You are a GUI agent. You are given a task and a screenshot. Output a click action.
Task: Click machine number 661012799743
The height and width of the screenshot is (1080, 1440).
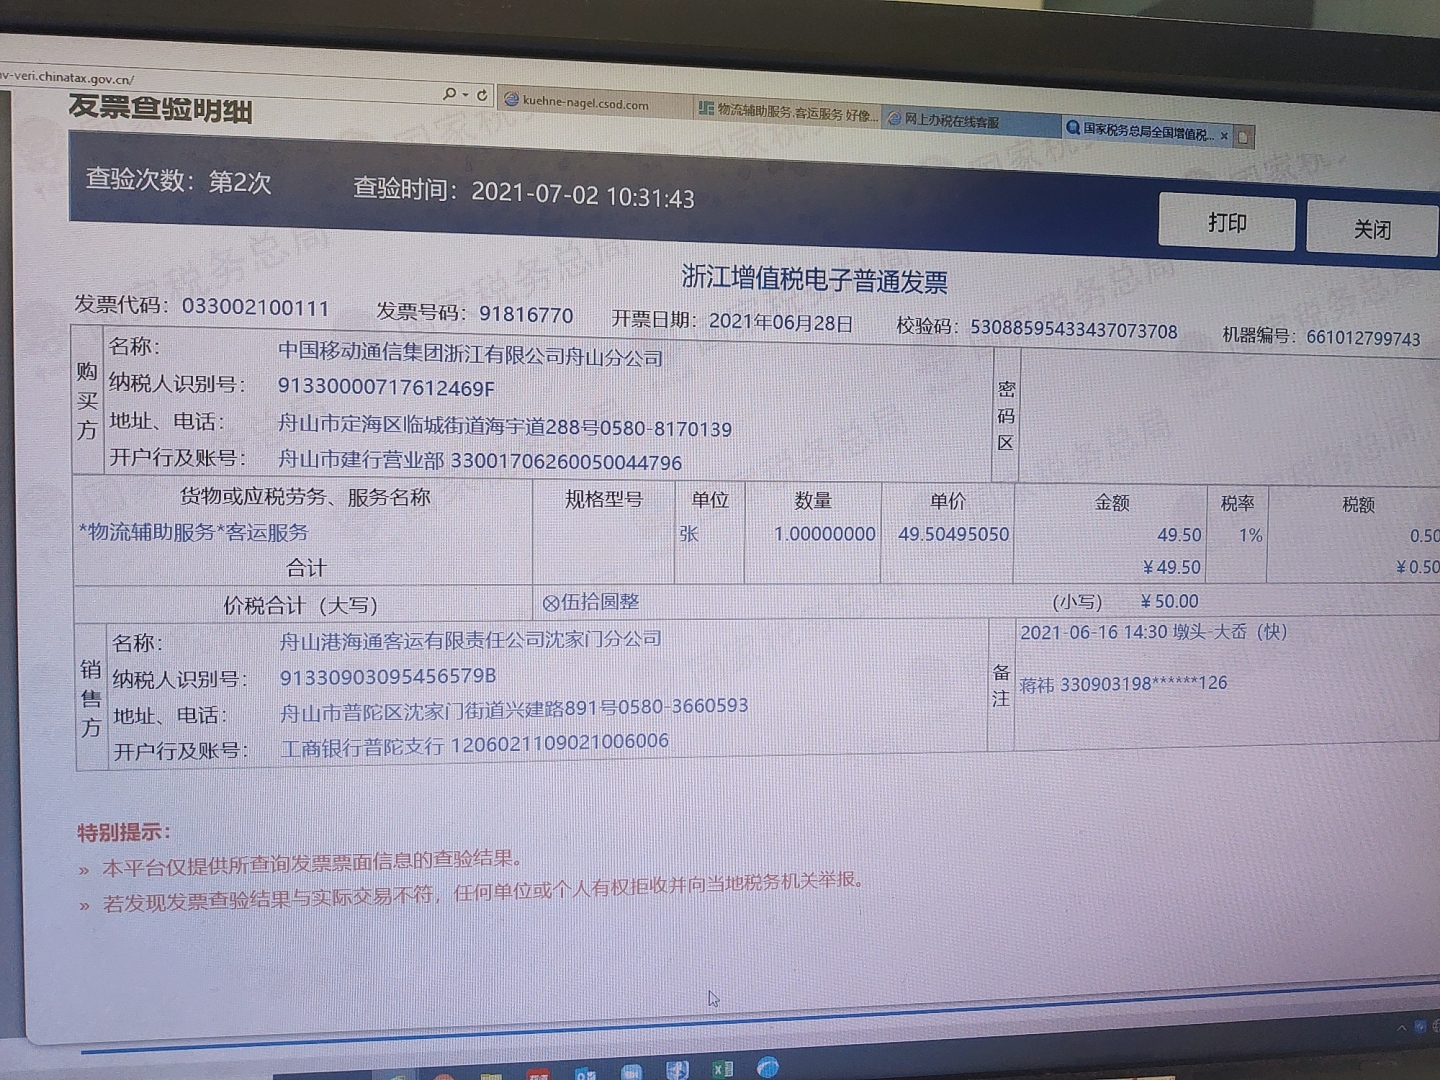click(x=1363, y=338)
